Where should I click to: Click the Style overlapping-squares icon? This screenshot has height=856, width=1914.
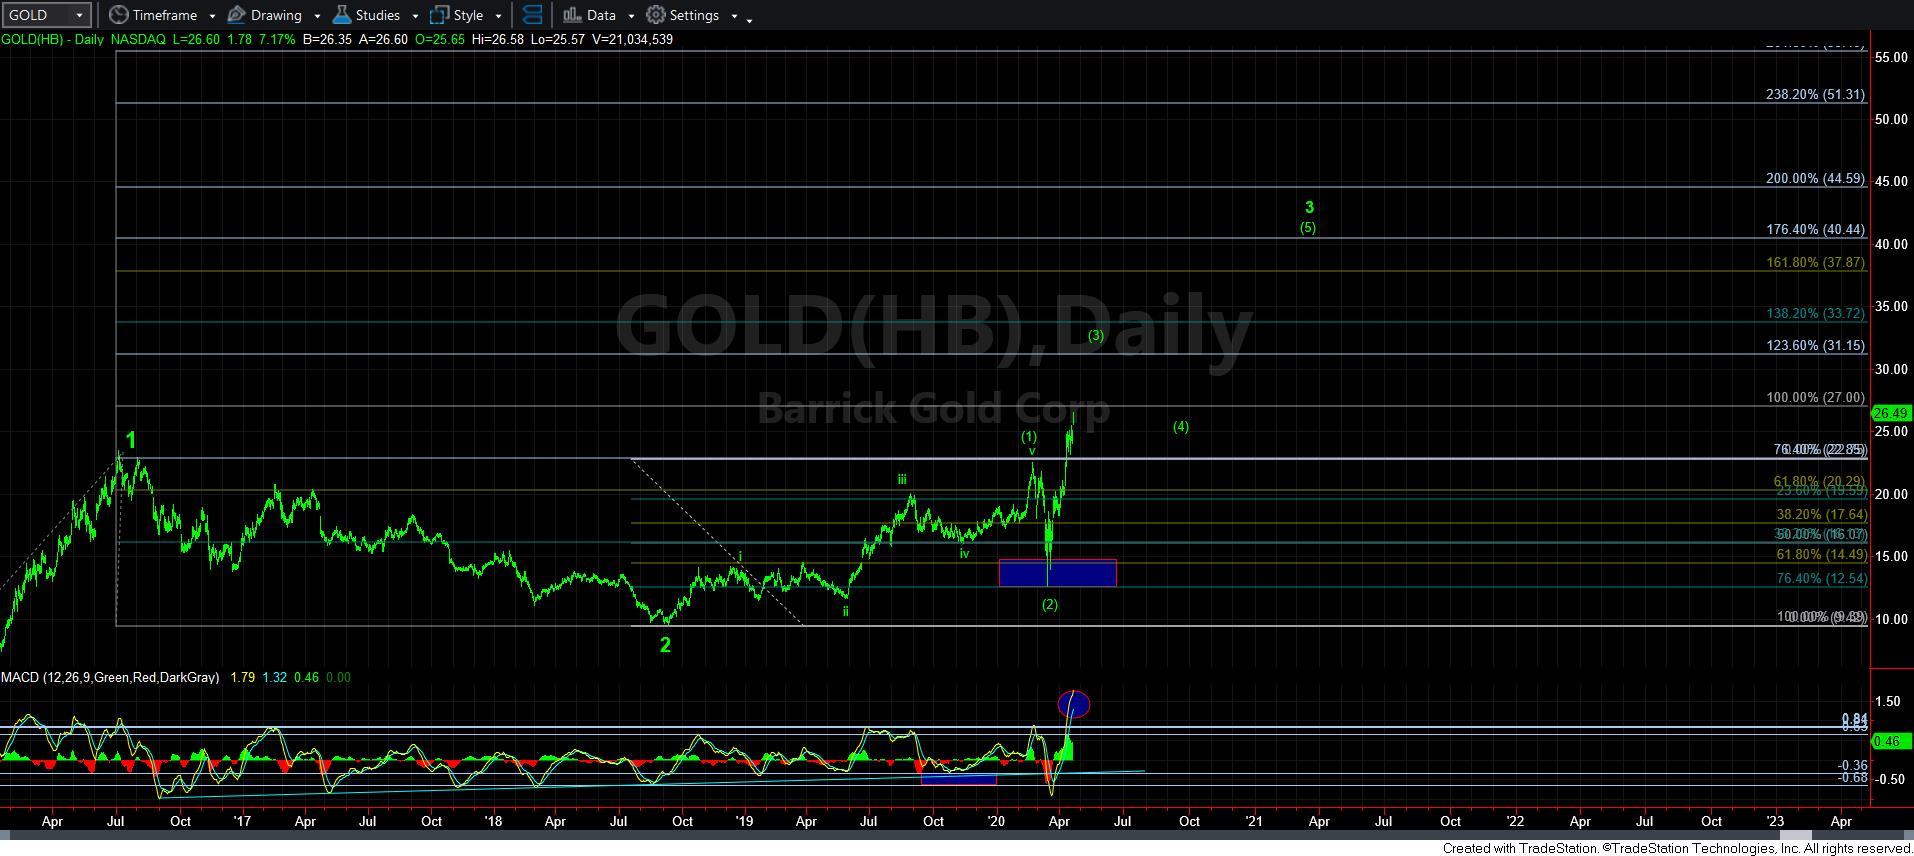coord(439,15)
